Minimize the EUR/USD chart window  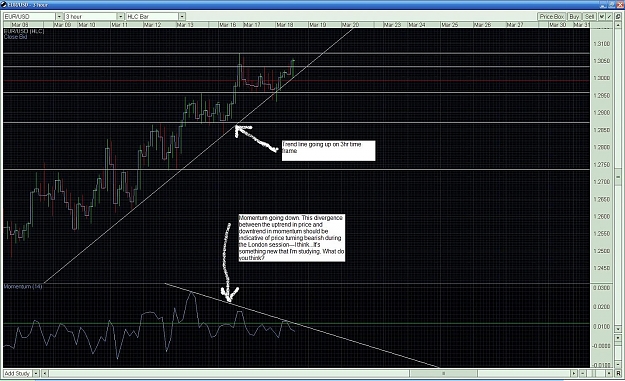603,5
